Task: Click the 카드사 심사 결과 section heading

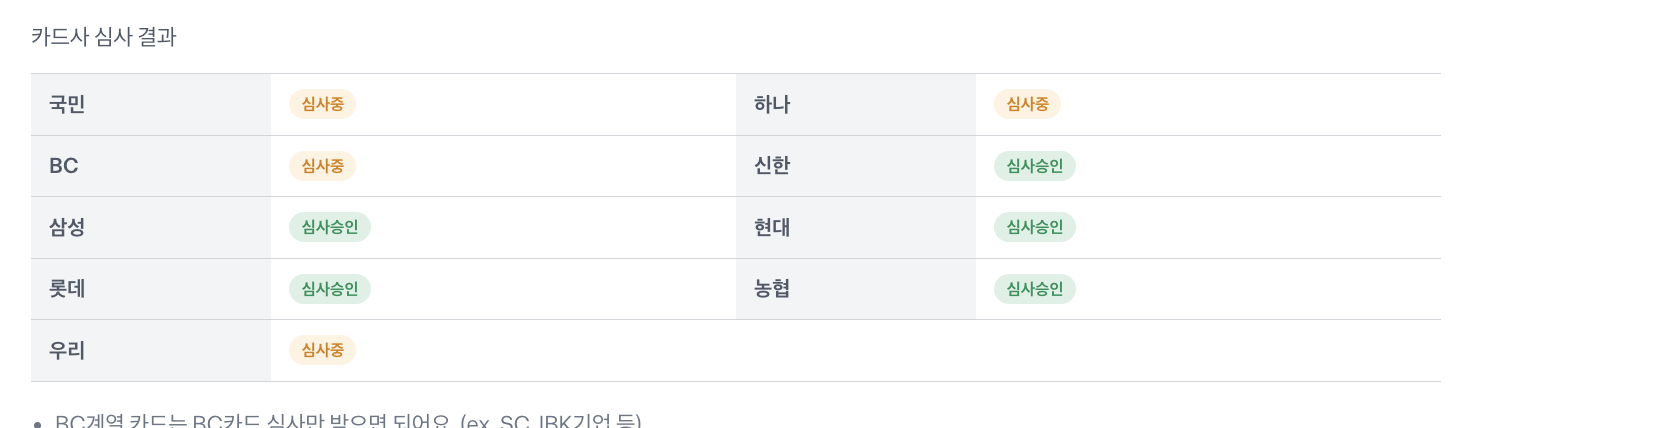Action: coord(104,37)
